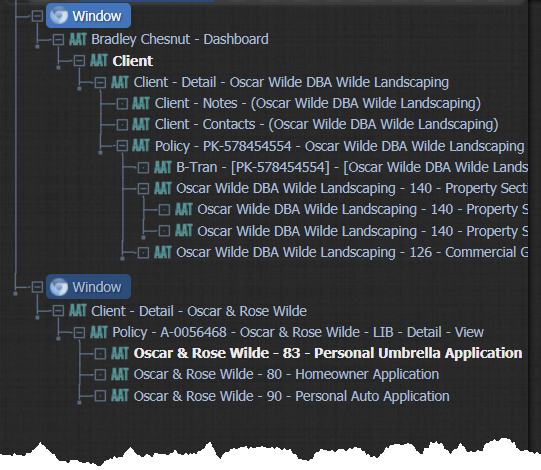Click the Chrome icon on second Window node
The width and height of the screenshot is (541, 470).
[x=59, y=287]
